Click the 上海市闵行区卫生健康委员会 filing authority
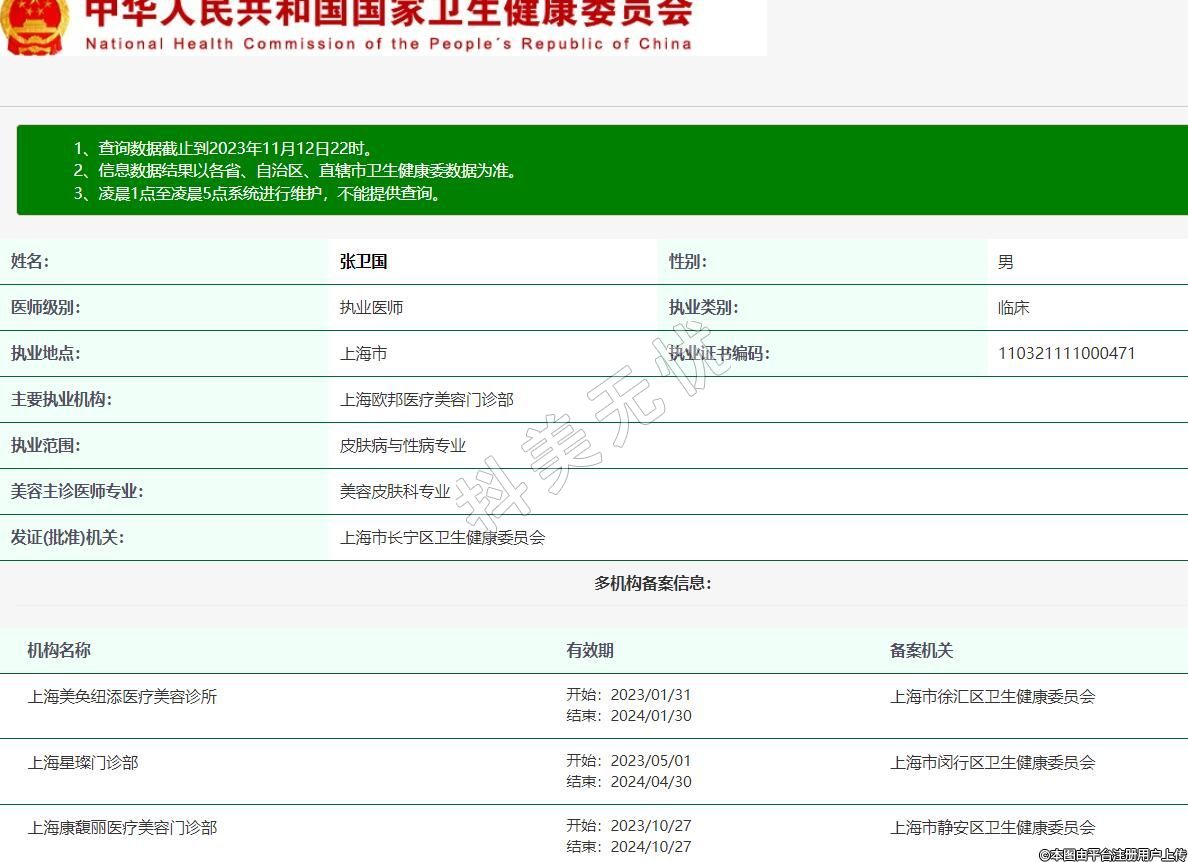Screen dimensions: 1188x862 (x=992, y=763)
